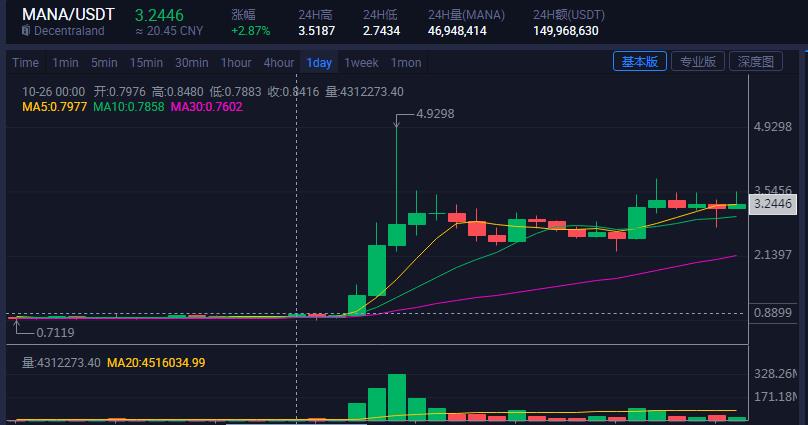Click the 24H volume 46,948,414

coord(457,31)
